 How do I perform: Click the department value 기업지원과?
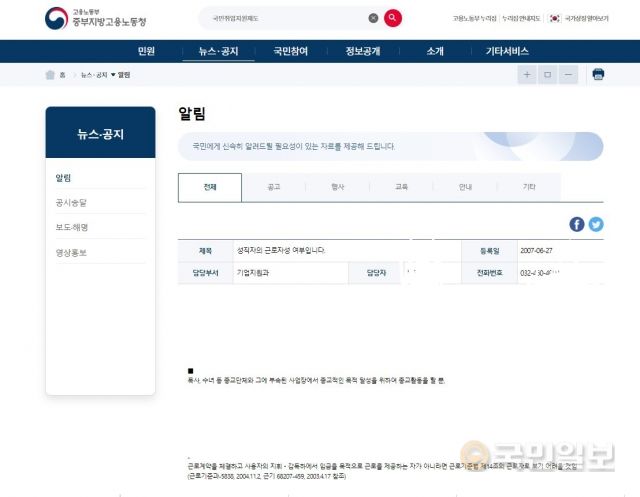click(x=253, y=273)
